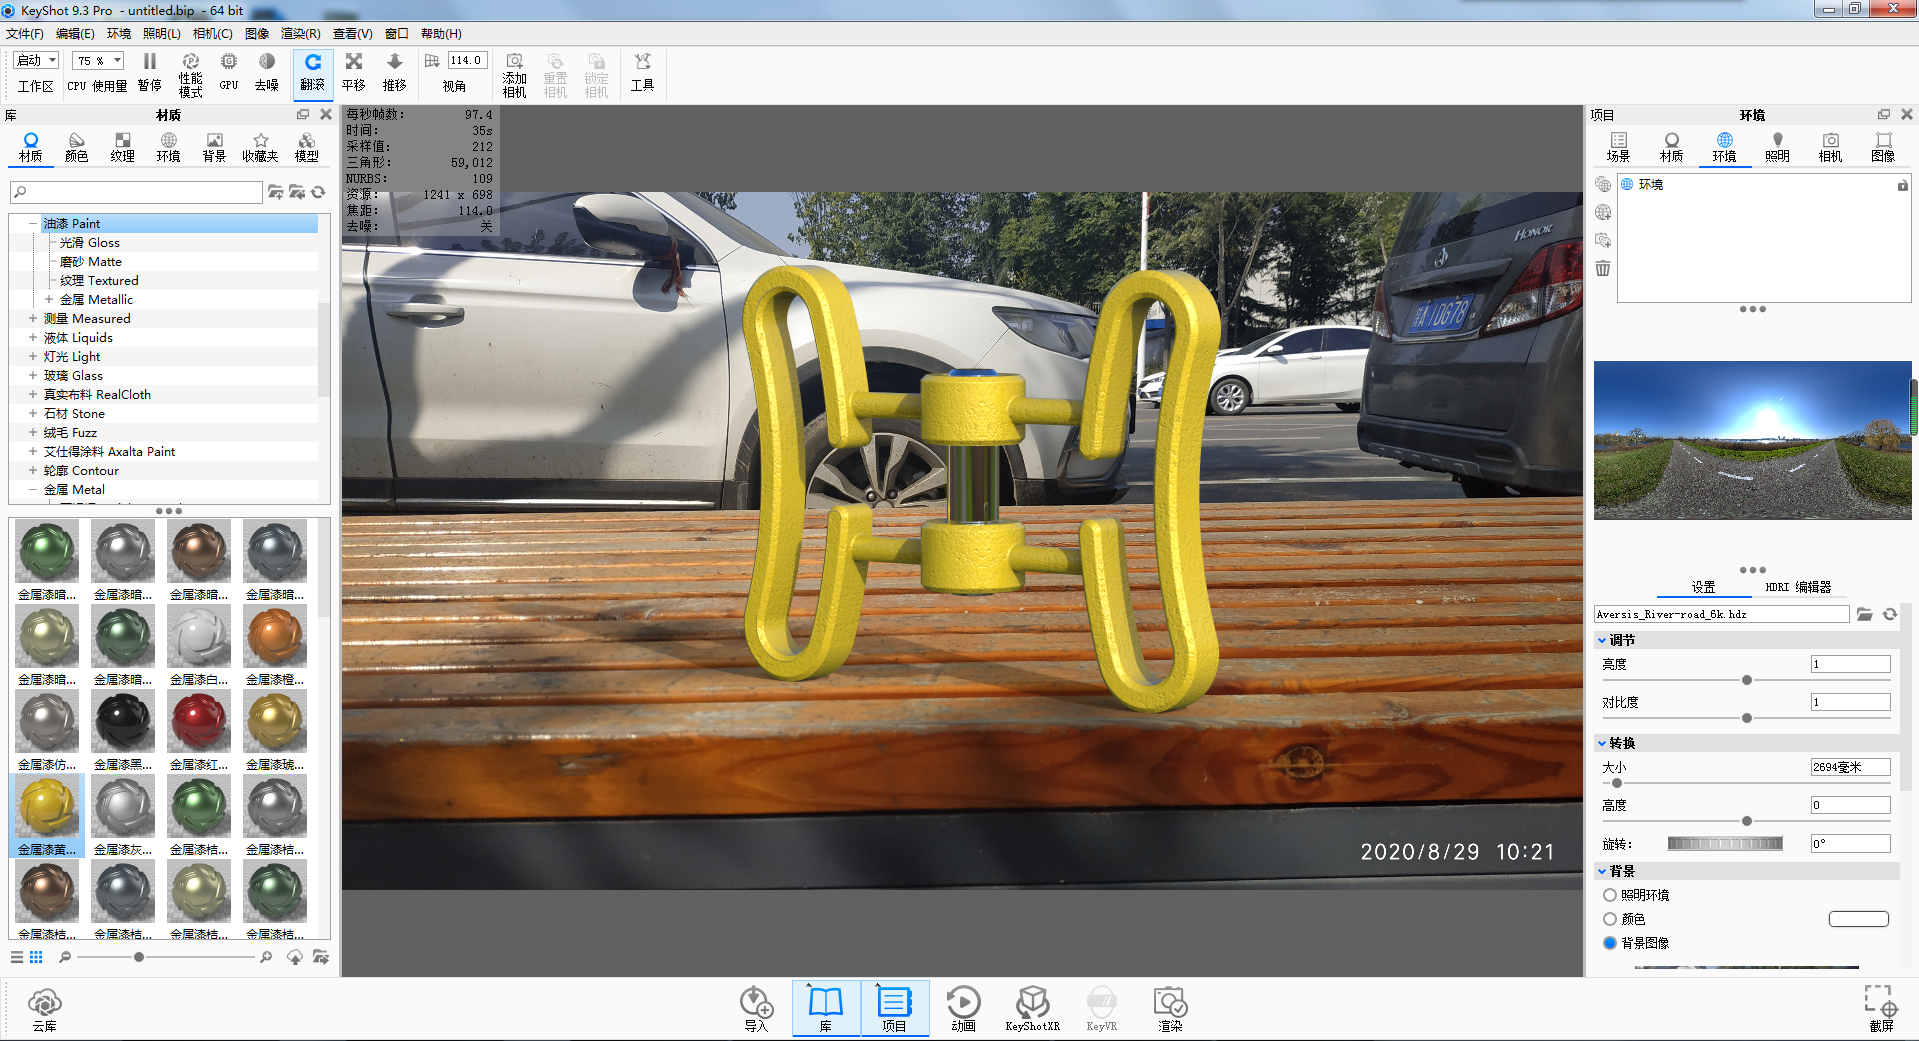Select the 光滑 Gloss tree item

coord(89,242)
